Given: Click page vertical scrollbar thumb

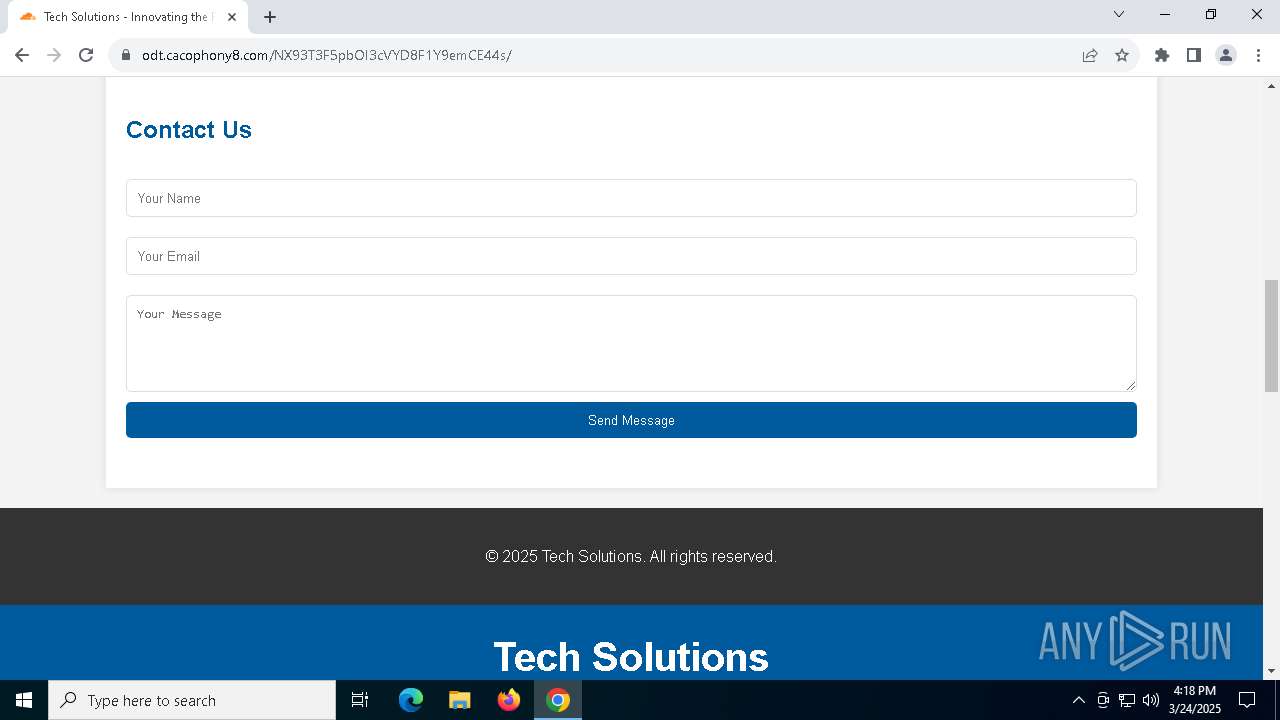Looking at the screenshot, I should click(x=1271, y=335).
